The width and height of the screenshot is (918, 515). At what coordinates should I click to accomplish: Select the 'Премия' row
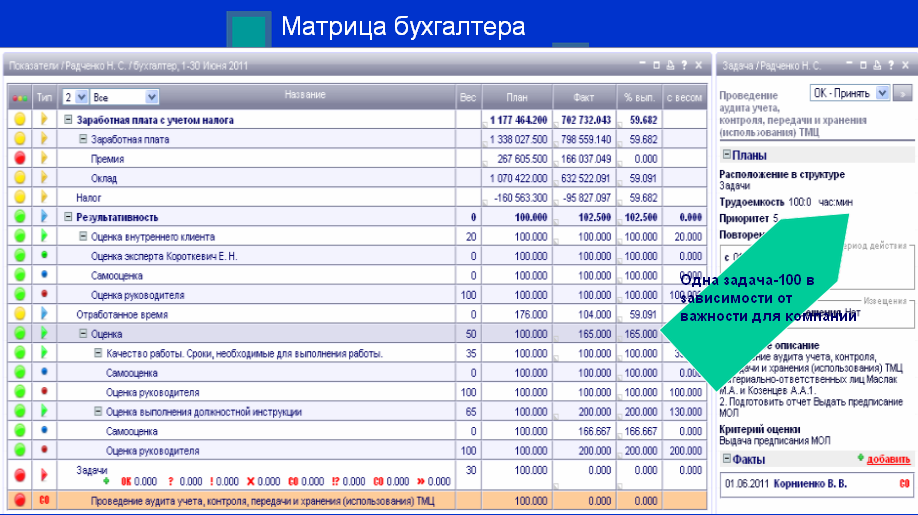coord(357,158)
